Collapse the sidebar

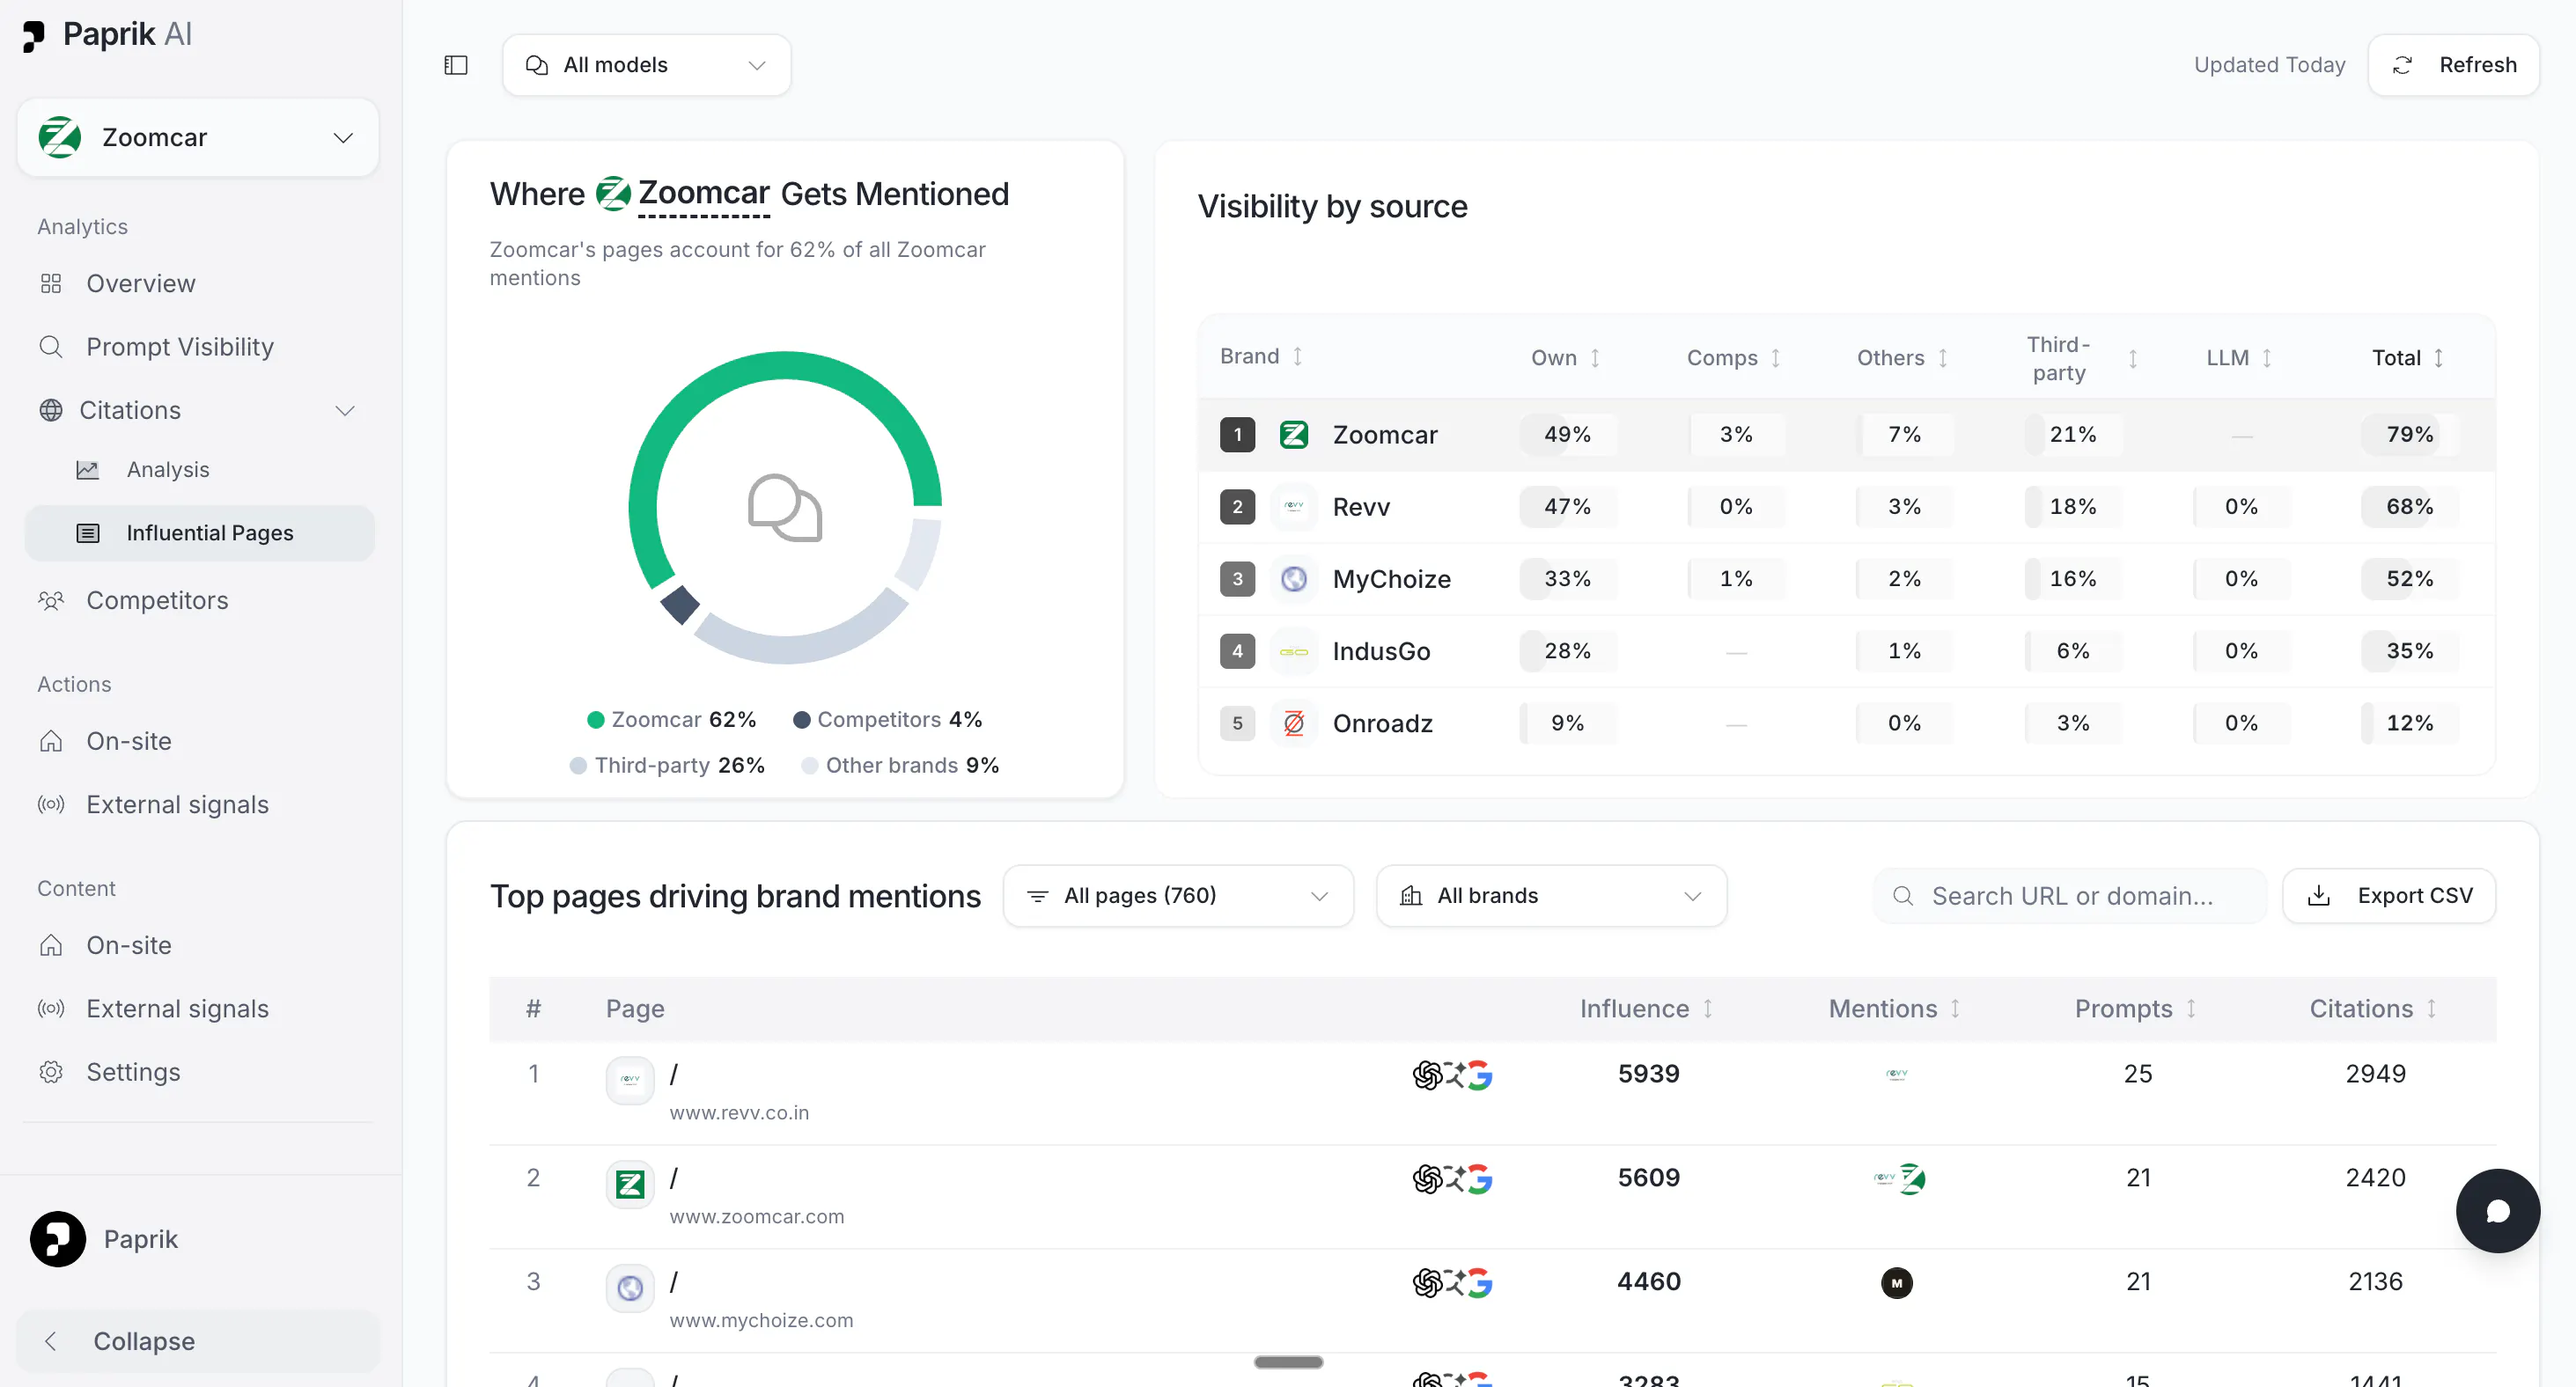click(x=198, y=1342)
